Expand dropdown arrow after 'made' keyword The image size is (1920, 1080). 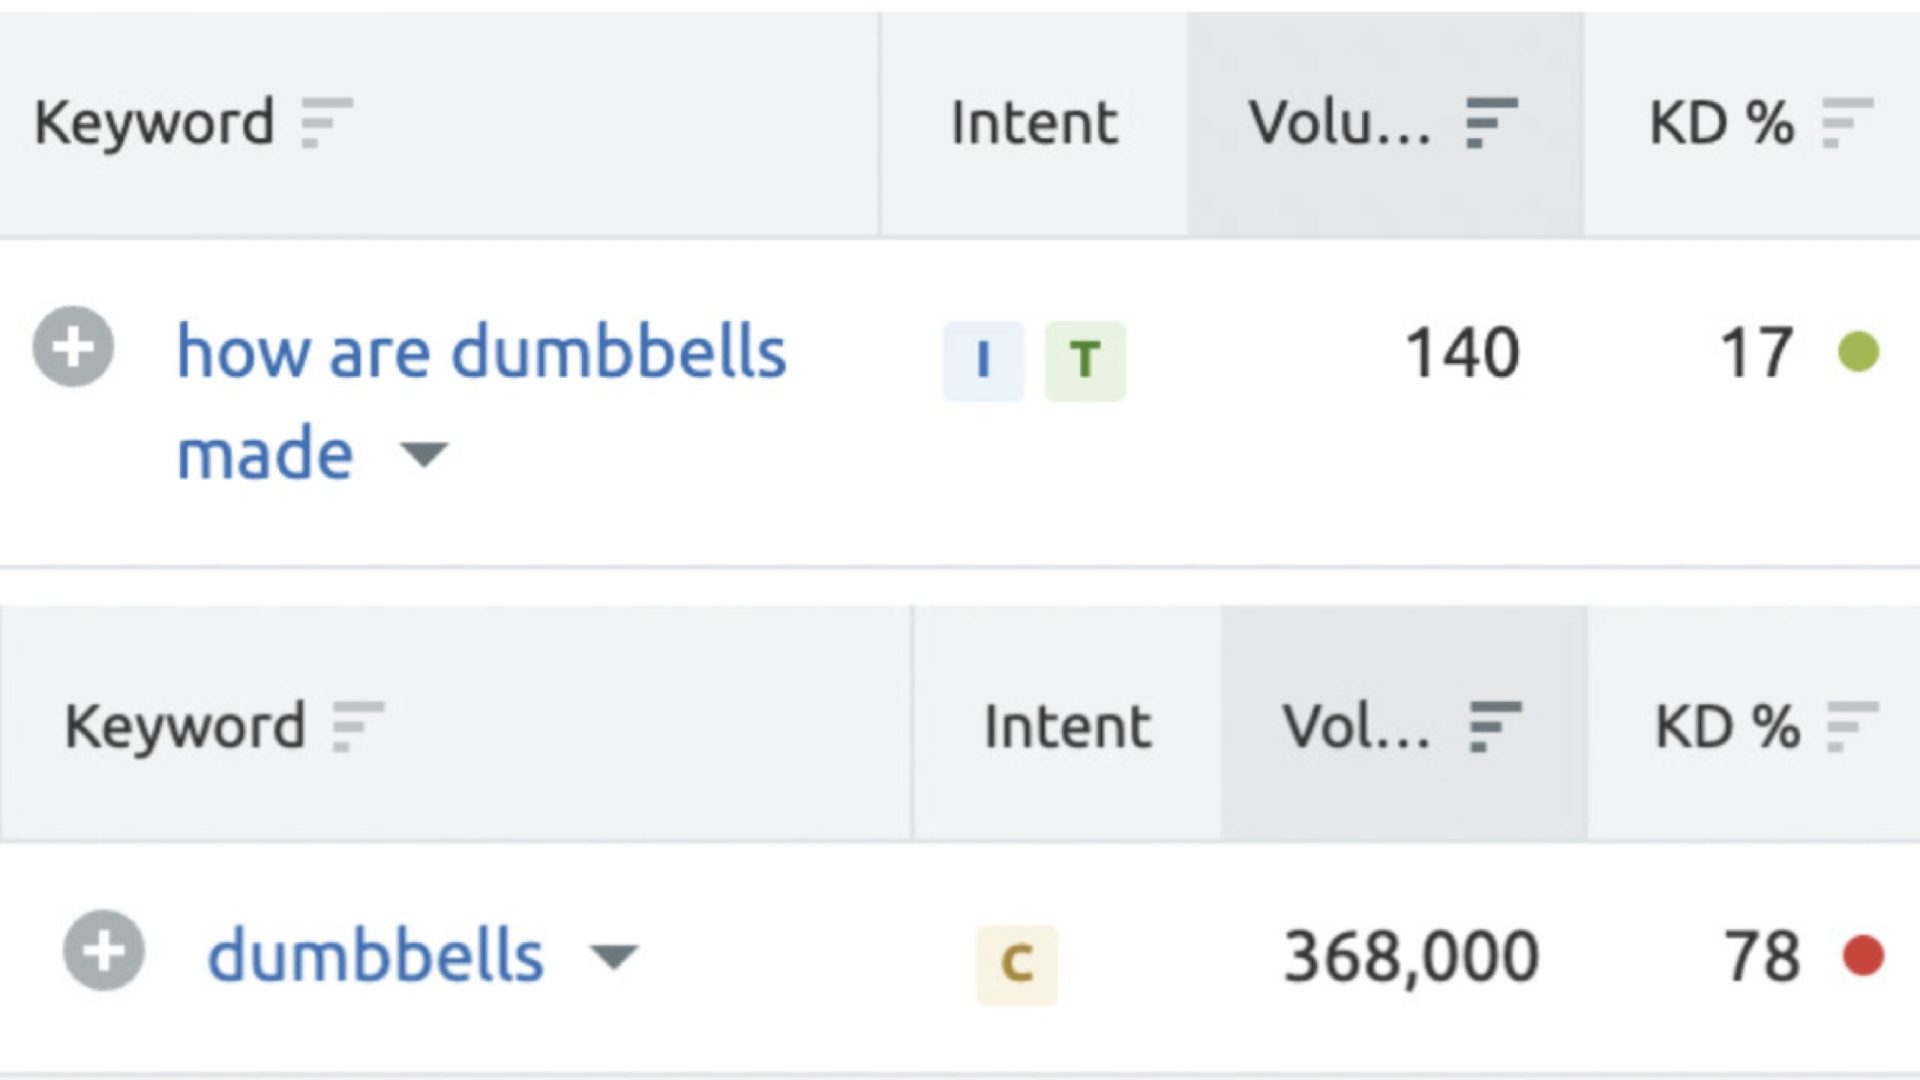(x=424, y=455)
